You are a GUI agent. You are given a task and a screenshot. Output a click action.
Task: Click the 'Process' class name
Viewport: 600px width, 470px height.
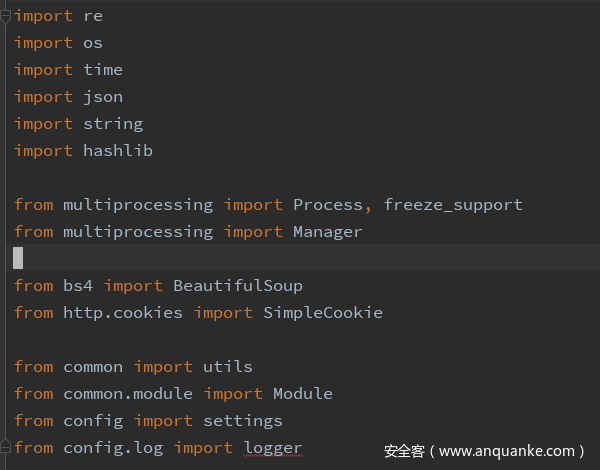[328, 205]
